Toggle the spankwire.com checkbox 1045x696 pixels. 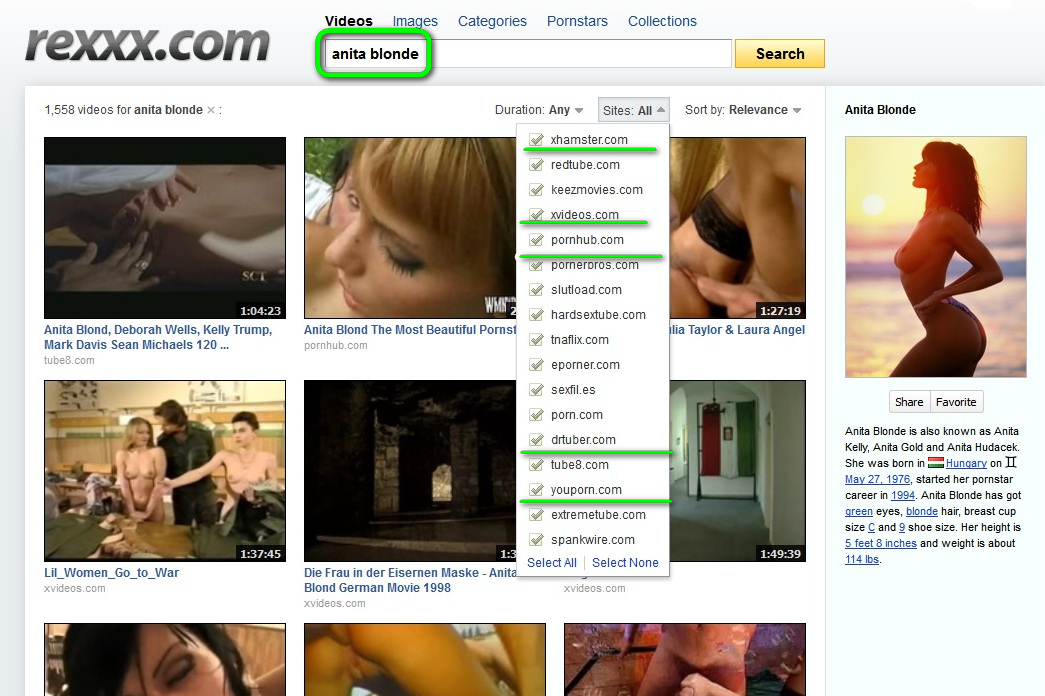pyautogui.click(x=536, y=539)
